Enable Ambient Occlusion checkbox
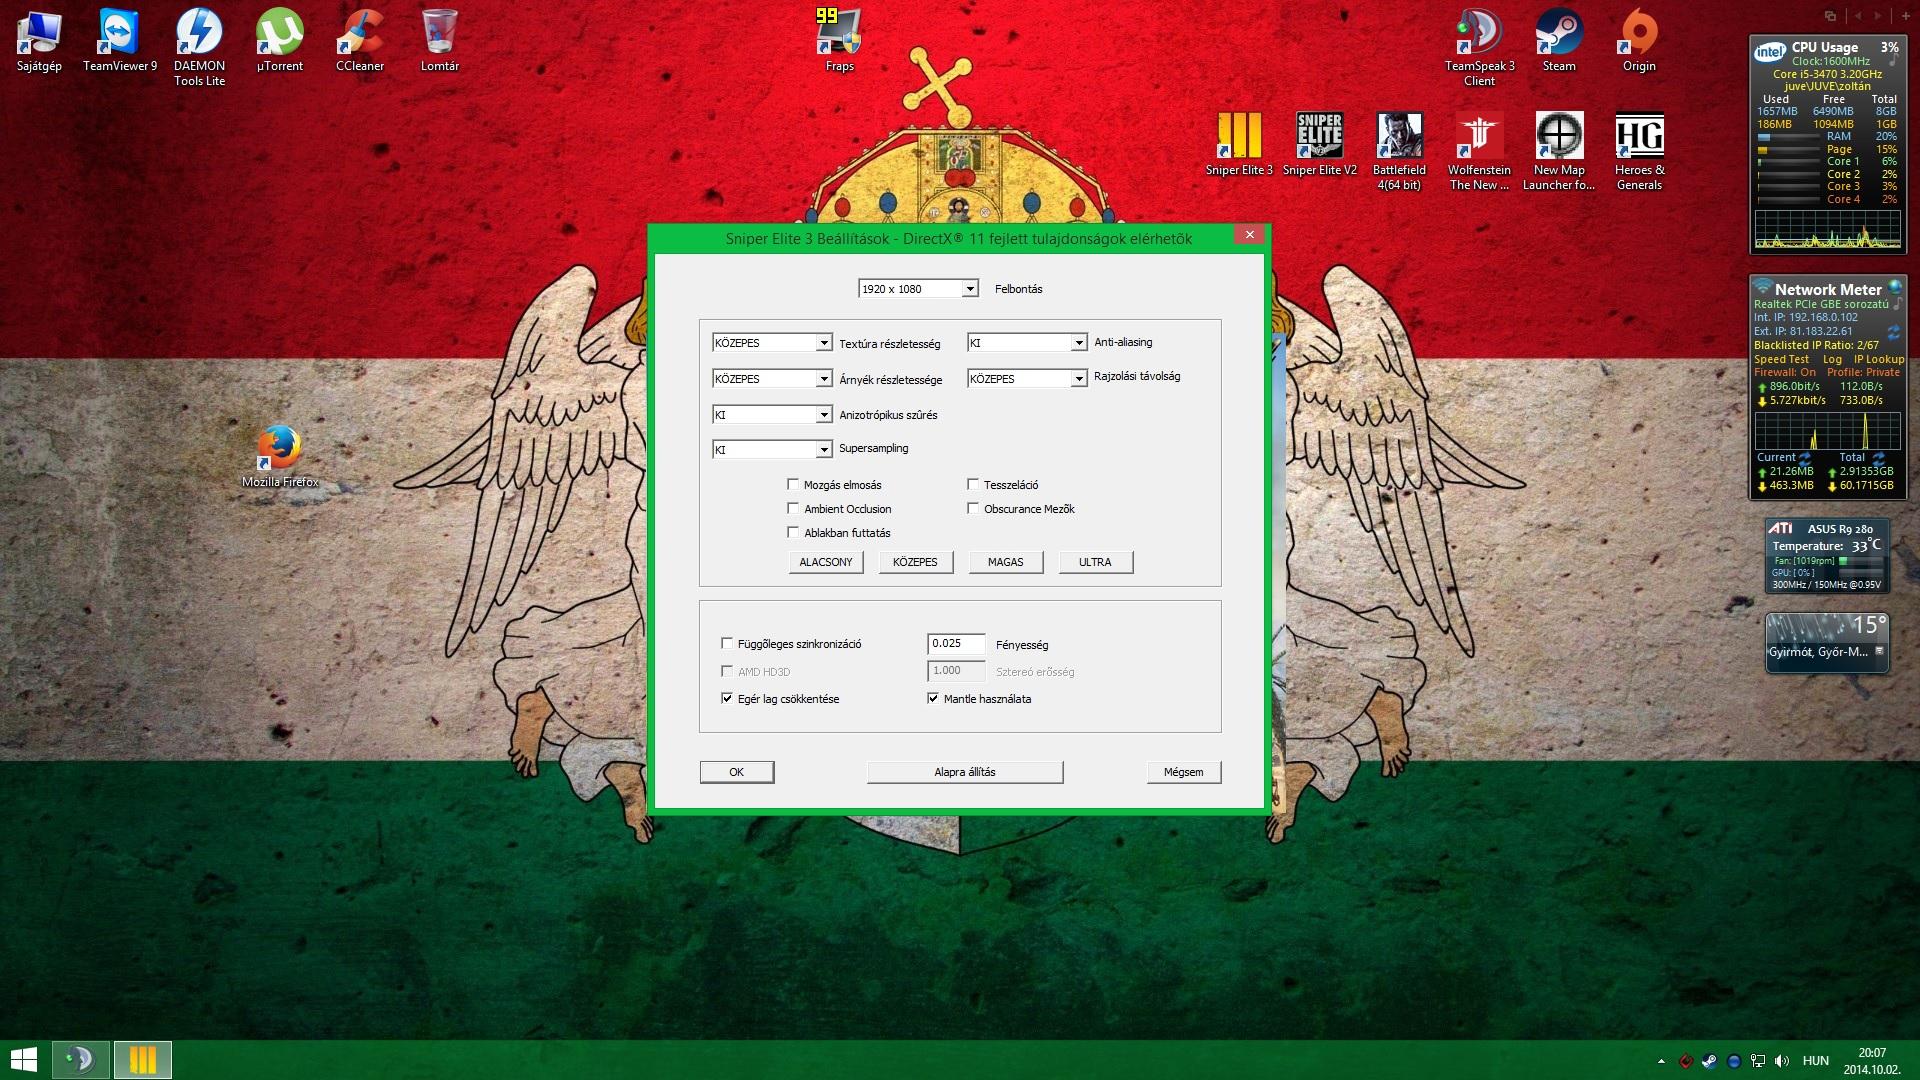The image size is (1920, 1080). point(793,509)
